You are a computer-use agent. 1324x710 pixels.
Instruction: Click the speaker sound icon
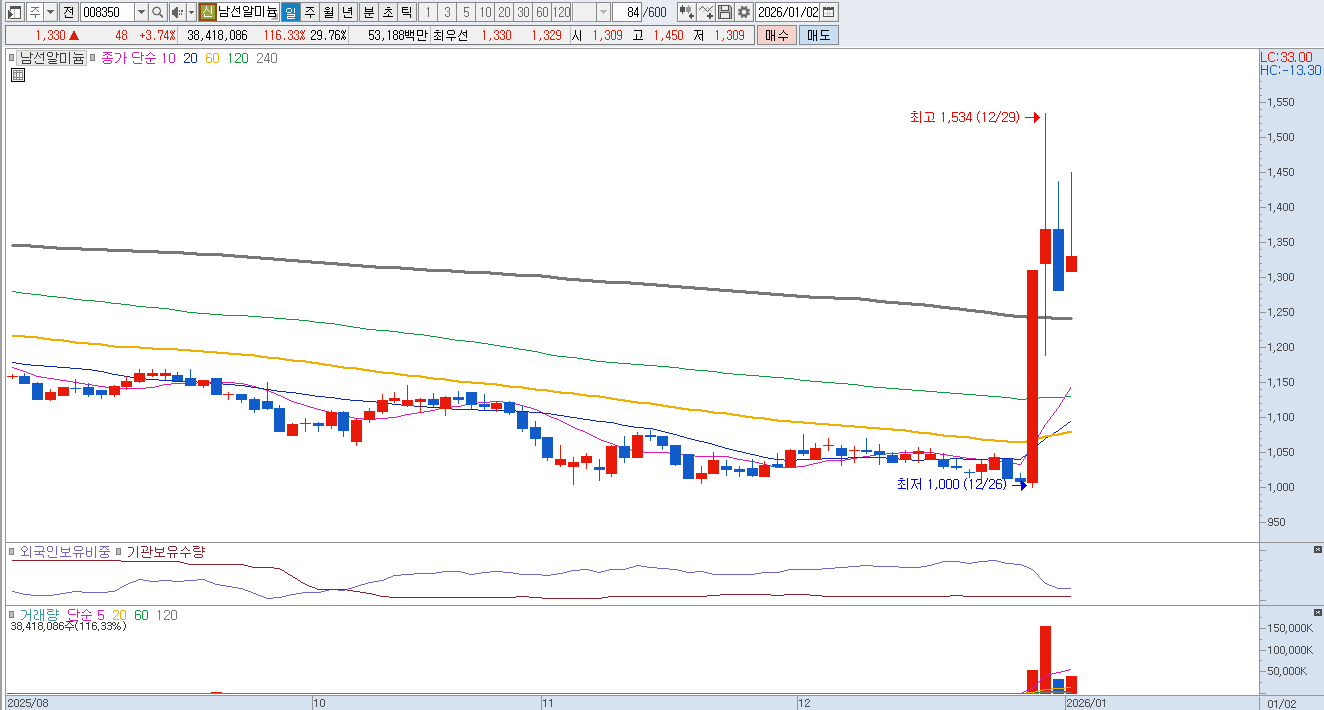[176, 12]
